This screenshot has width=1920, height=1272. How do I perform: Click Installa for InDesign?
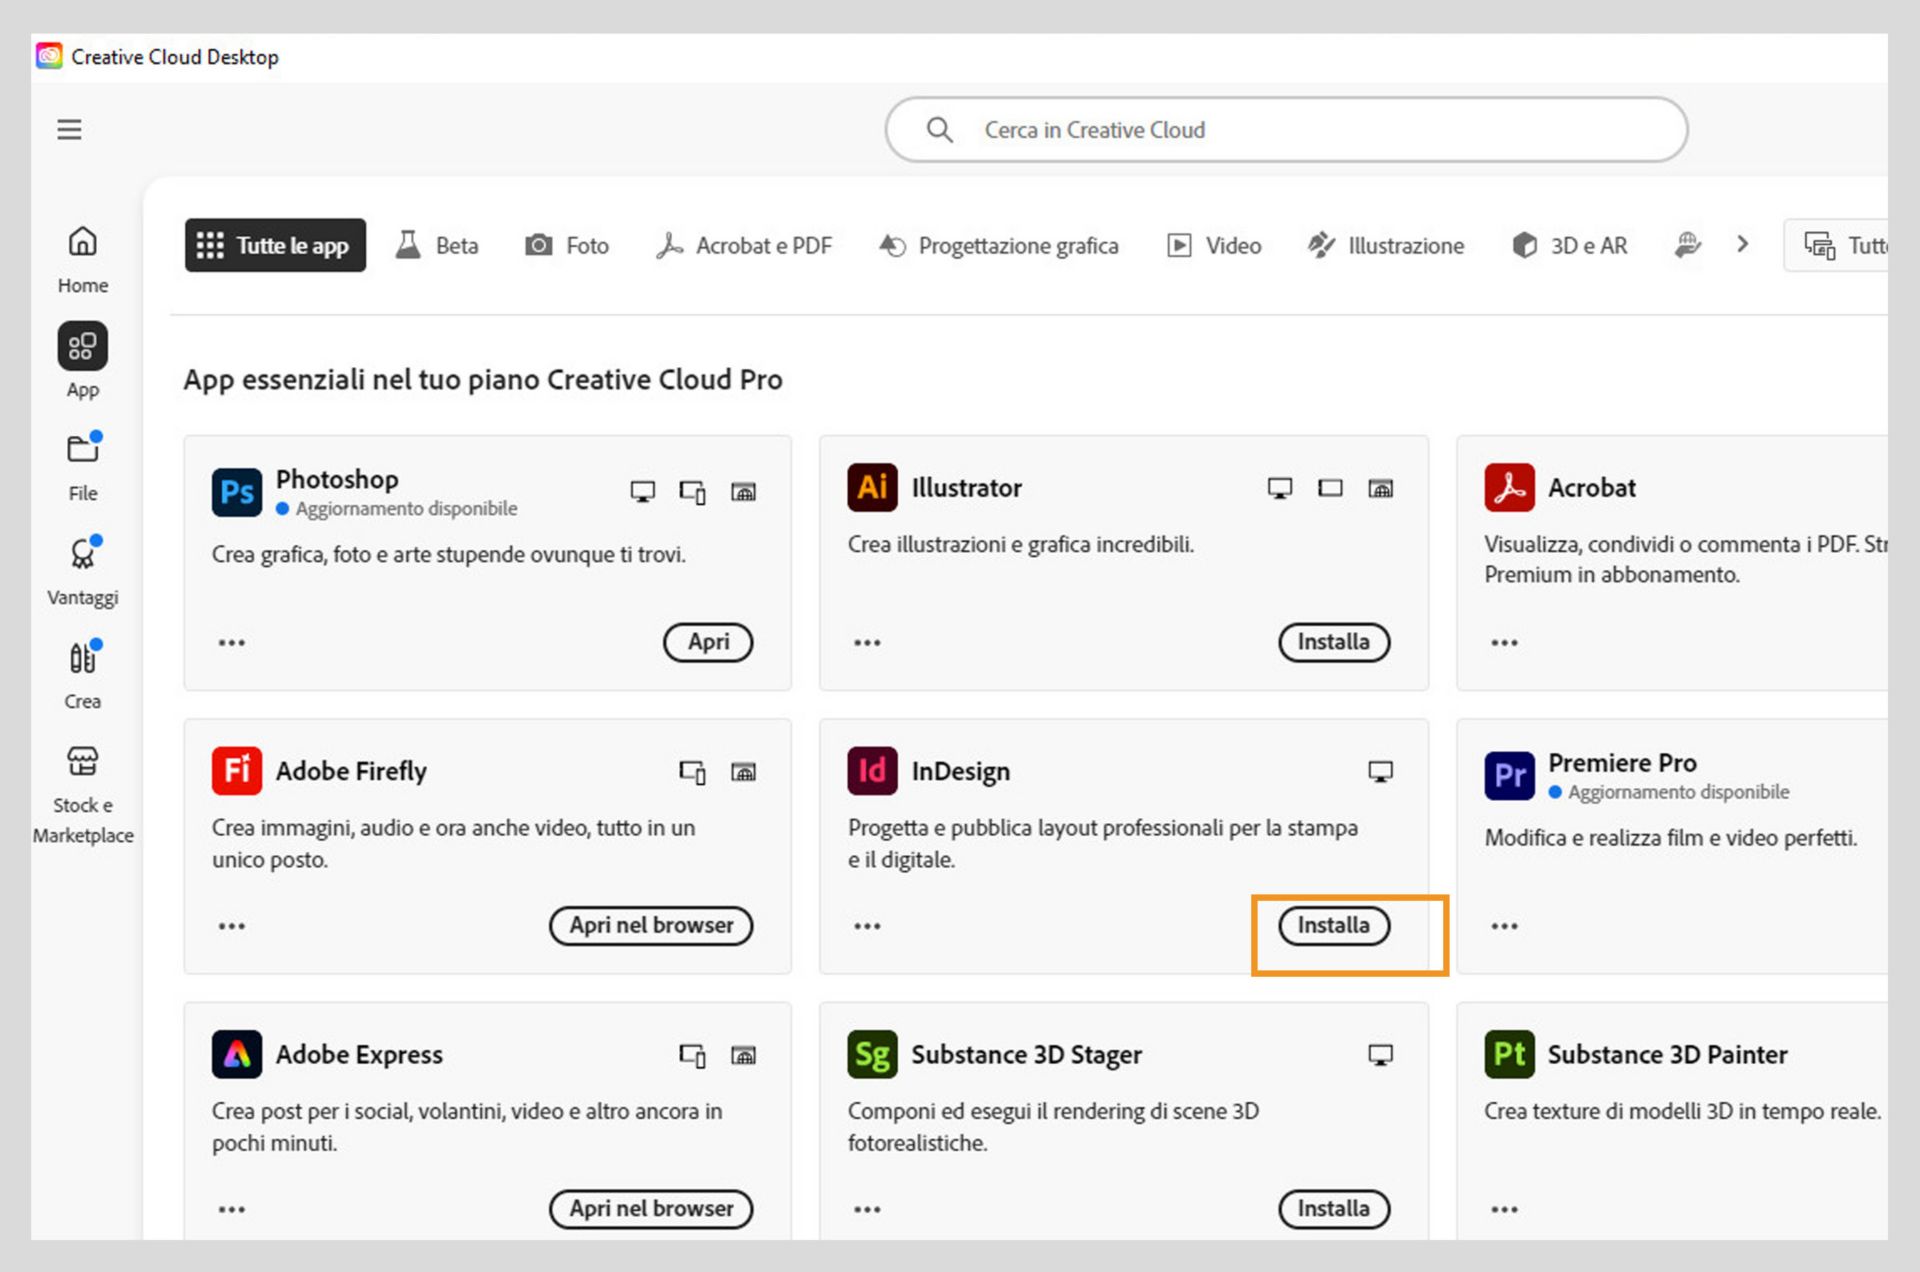coord(1333,926)
